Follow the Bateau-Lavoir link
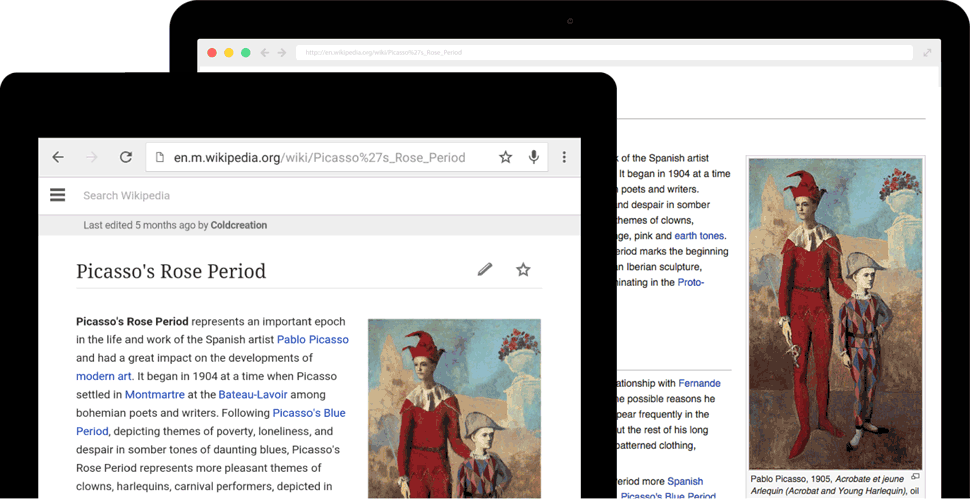The height and width of the screenshot is (500, 970). (x=253, y=394)
